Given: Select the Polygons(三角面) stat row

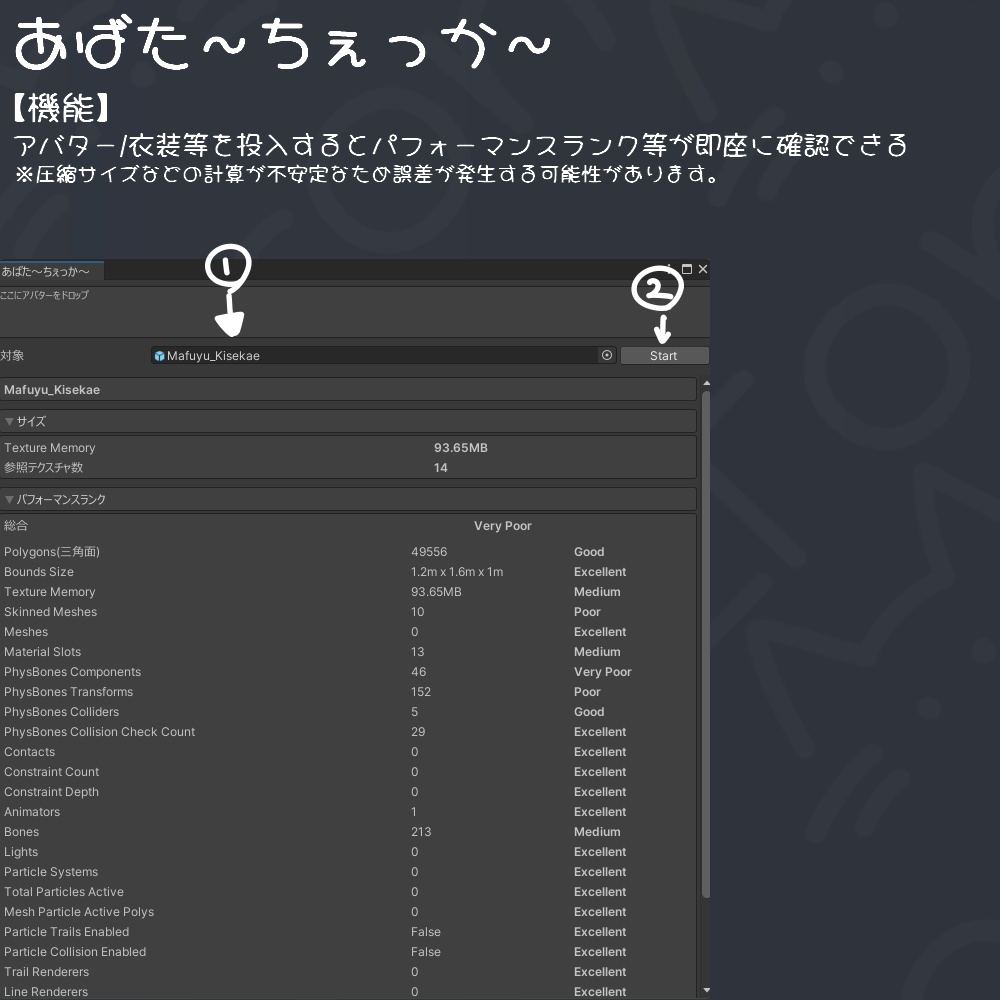Looking at the screenshot, I should pos(52,551).
